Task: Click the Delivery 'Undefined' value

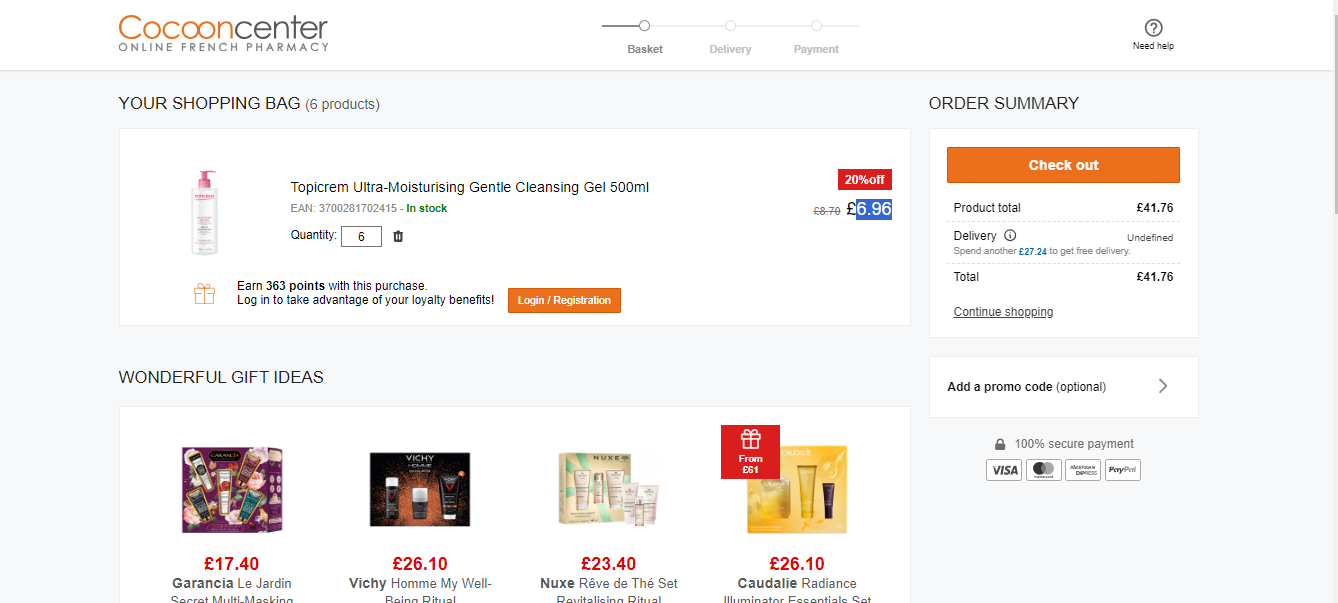Action: tap(1150, 238)
